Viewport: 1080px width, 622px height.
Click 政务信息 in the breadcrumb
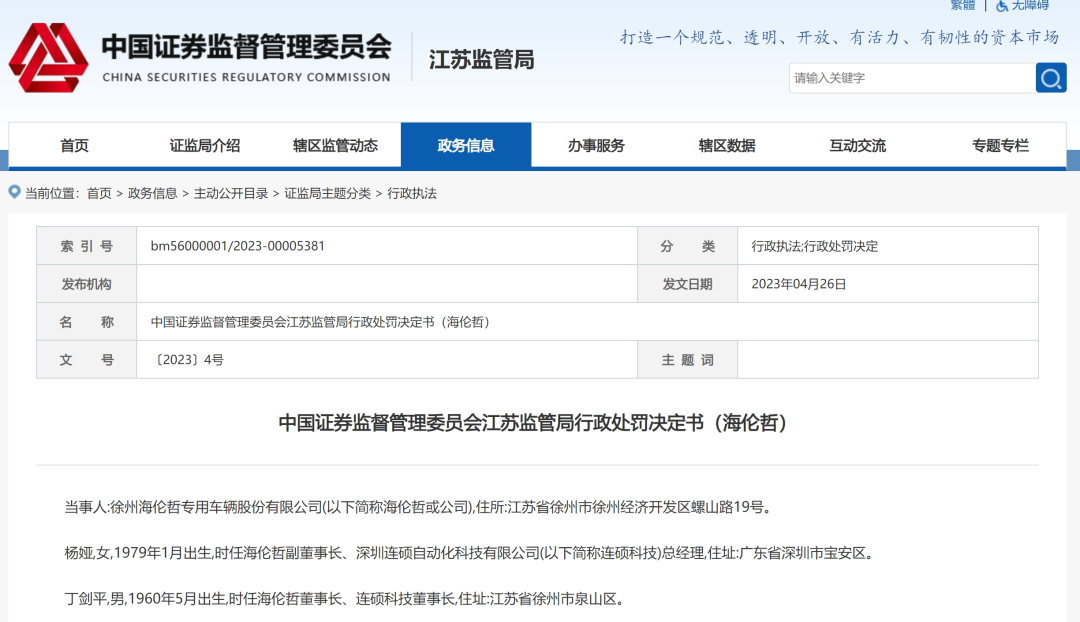pos(152,194)
